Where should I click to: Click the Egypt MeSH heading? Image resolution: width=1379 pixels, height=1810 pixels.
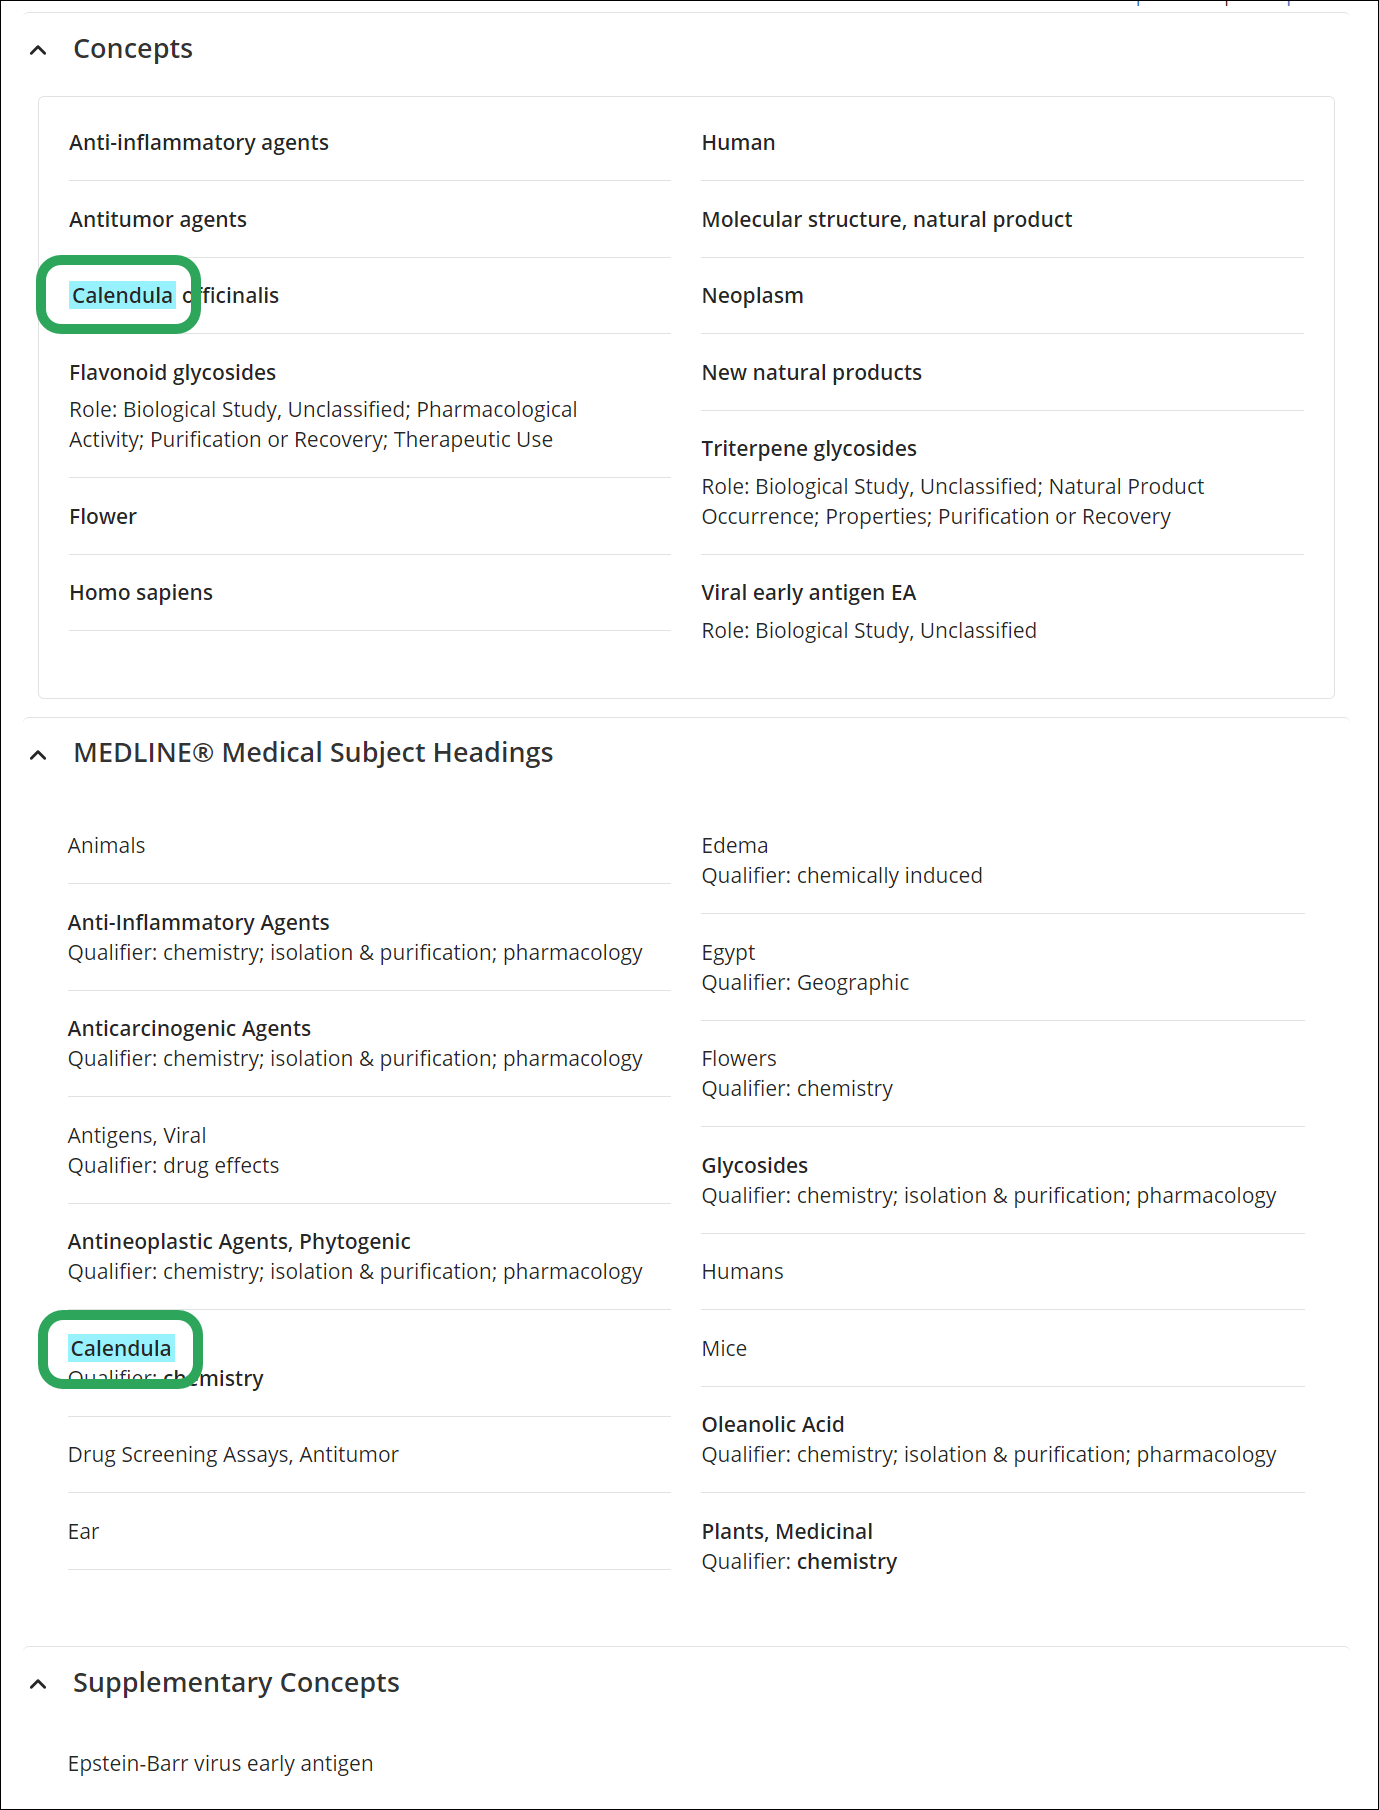point(729,952)
